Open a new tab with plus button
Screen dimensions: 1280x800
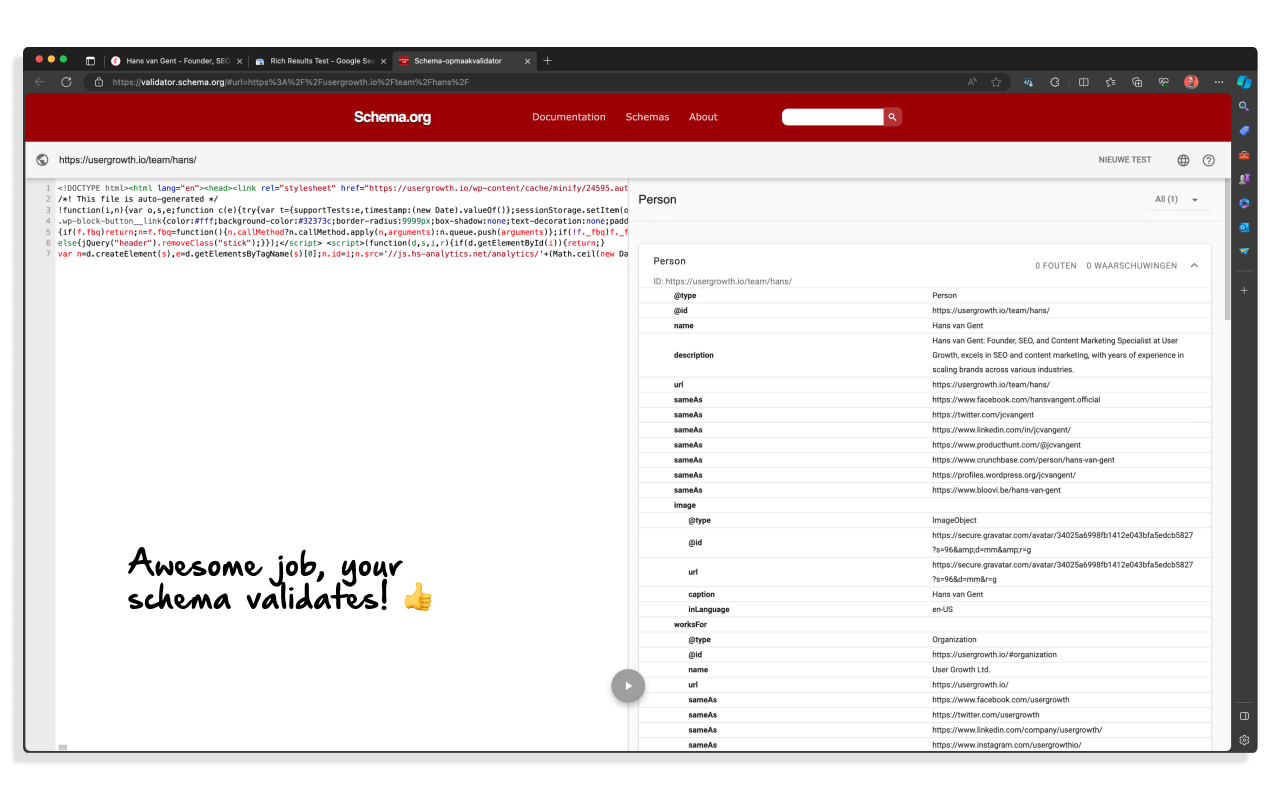click(547, 61)
